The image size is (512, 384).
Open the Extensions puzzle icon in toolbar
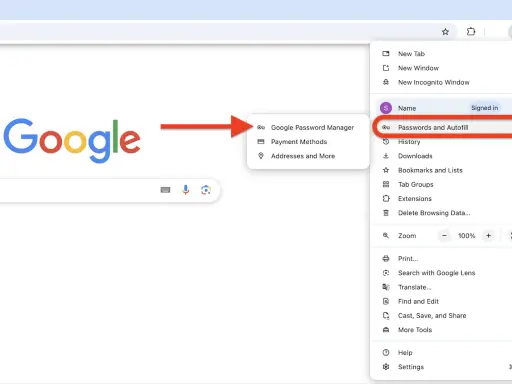click(471, 32)
